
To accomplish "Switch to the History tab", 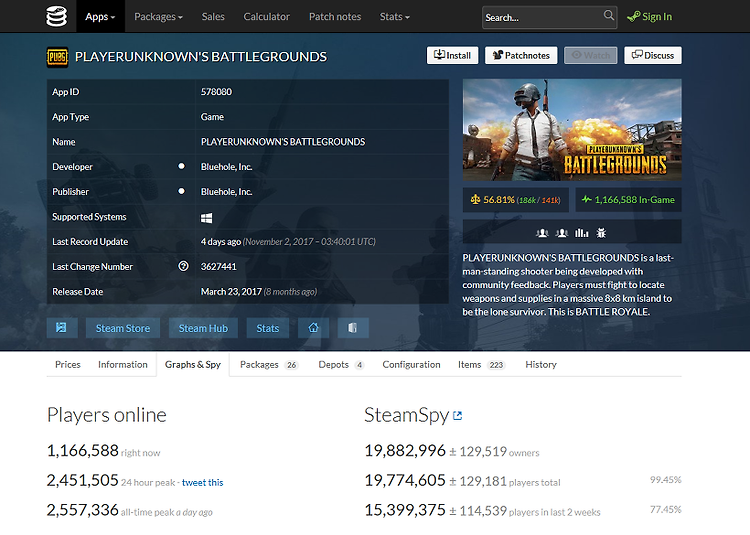I will tap(541, 364).
